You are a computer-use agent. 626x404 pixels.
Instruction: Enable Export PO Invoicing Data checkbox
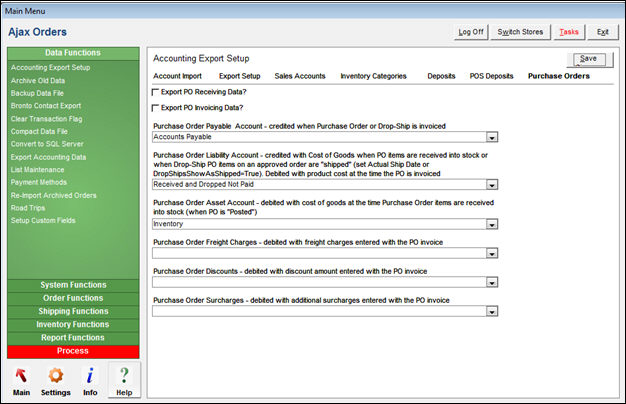[x=156, y=108]
